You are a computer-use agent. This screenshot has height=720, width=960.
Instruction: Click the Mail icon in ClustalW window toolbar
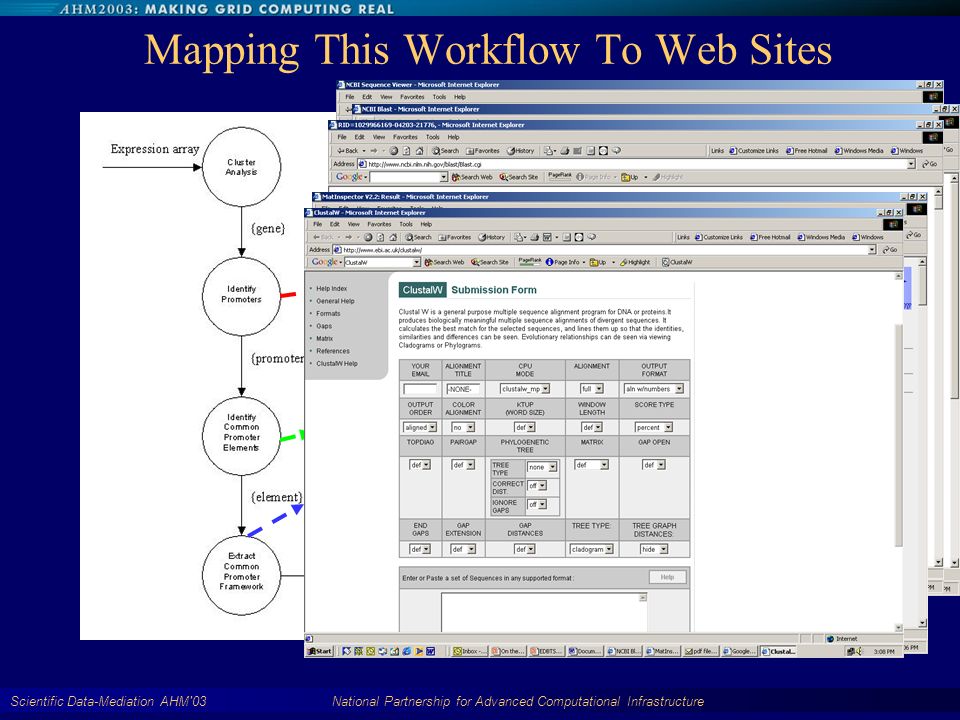(519, 237)
